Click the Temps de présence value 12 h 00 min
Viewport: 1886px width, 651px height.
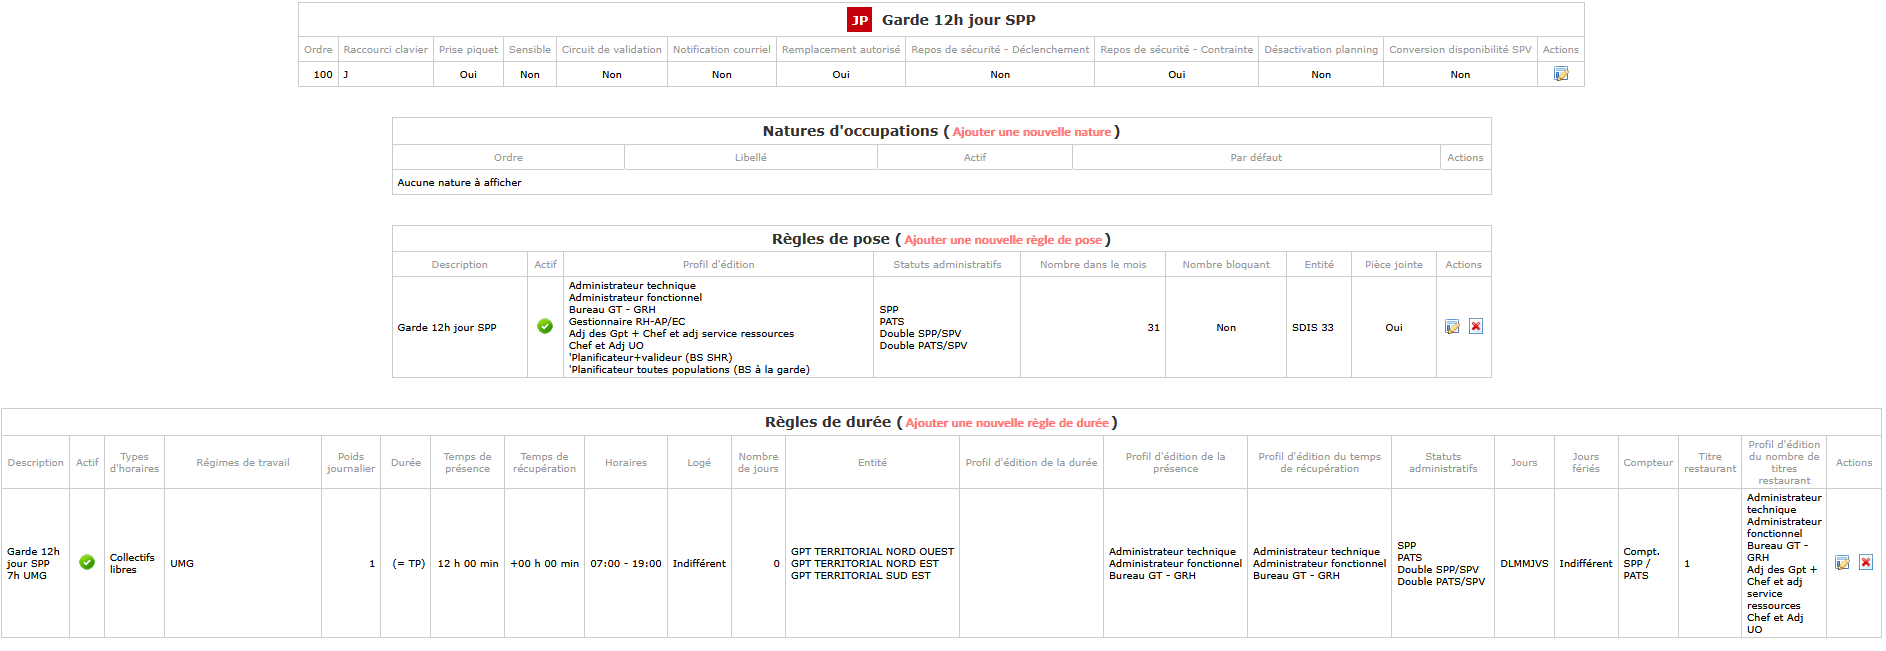click(x=468, y=564)
